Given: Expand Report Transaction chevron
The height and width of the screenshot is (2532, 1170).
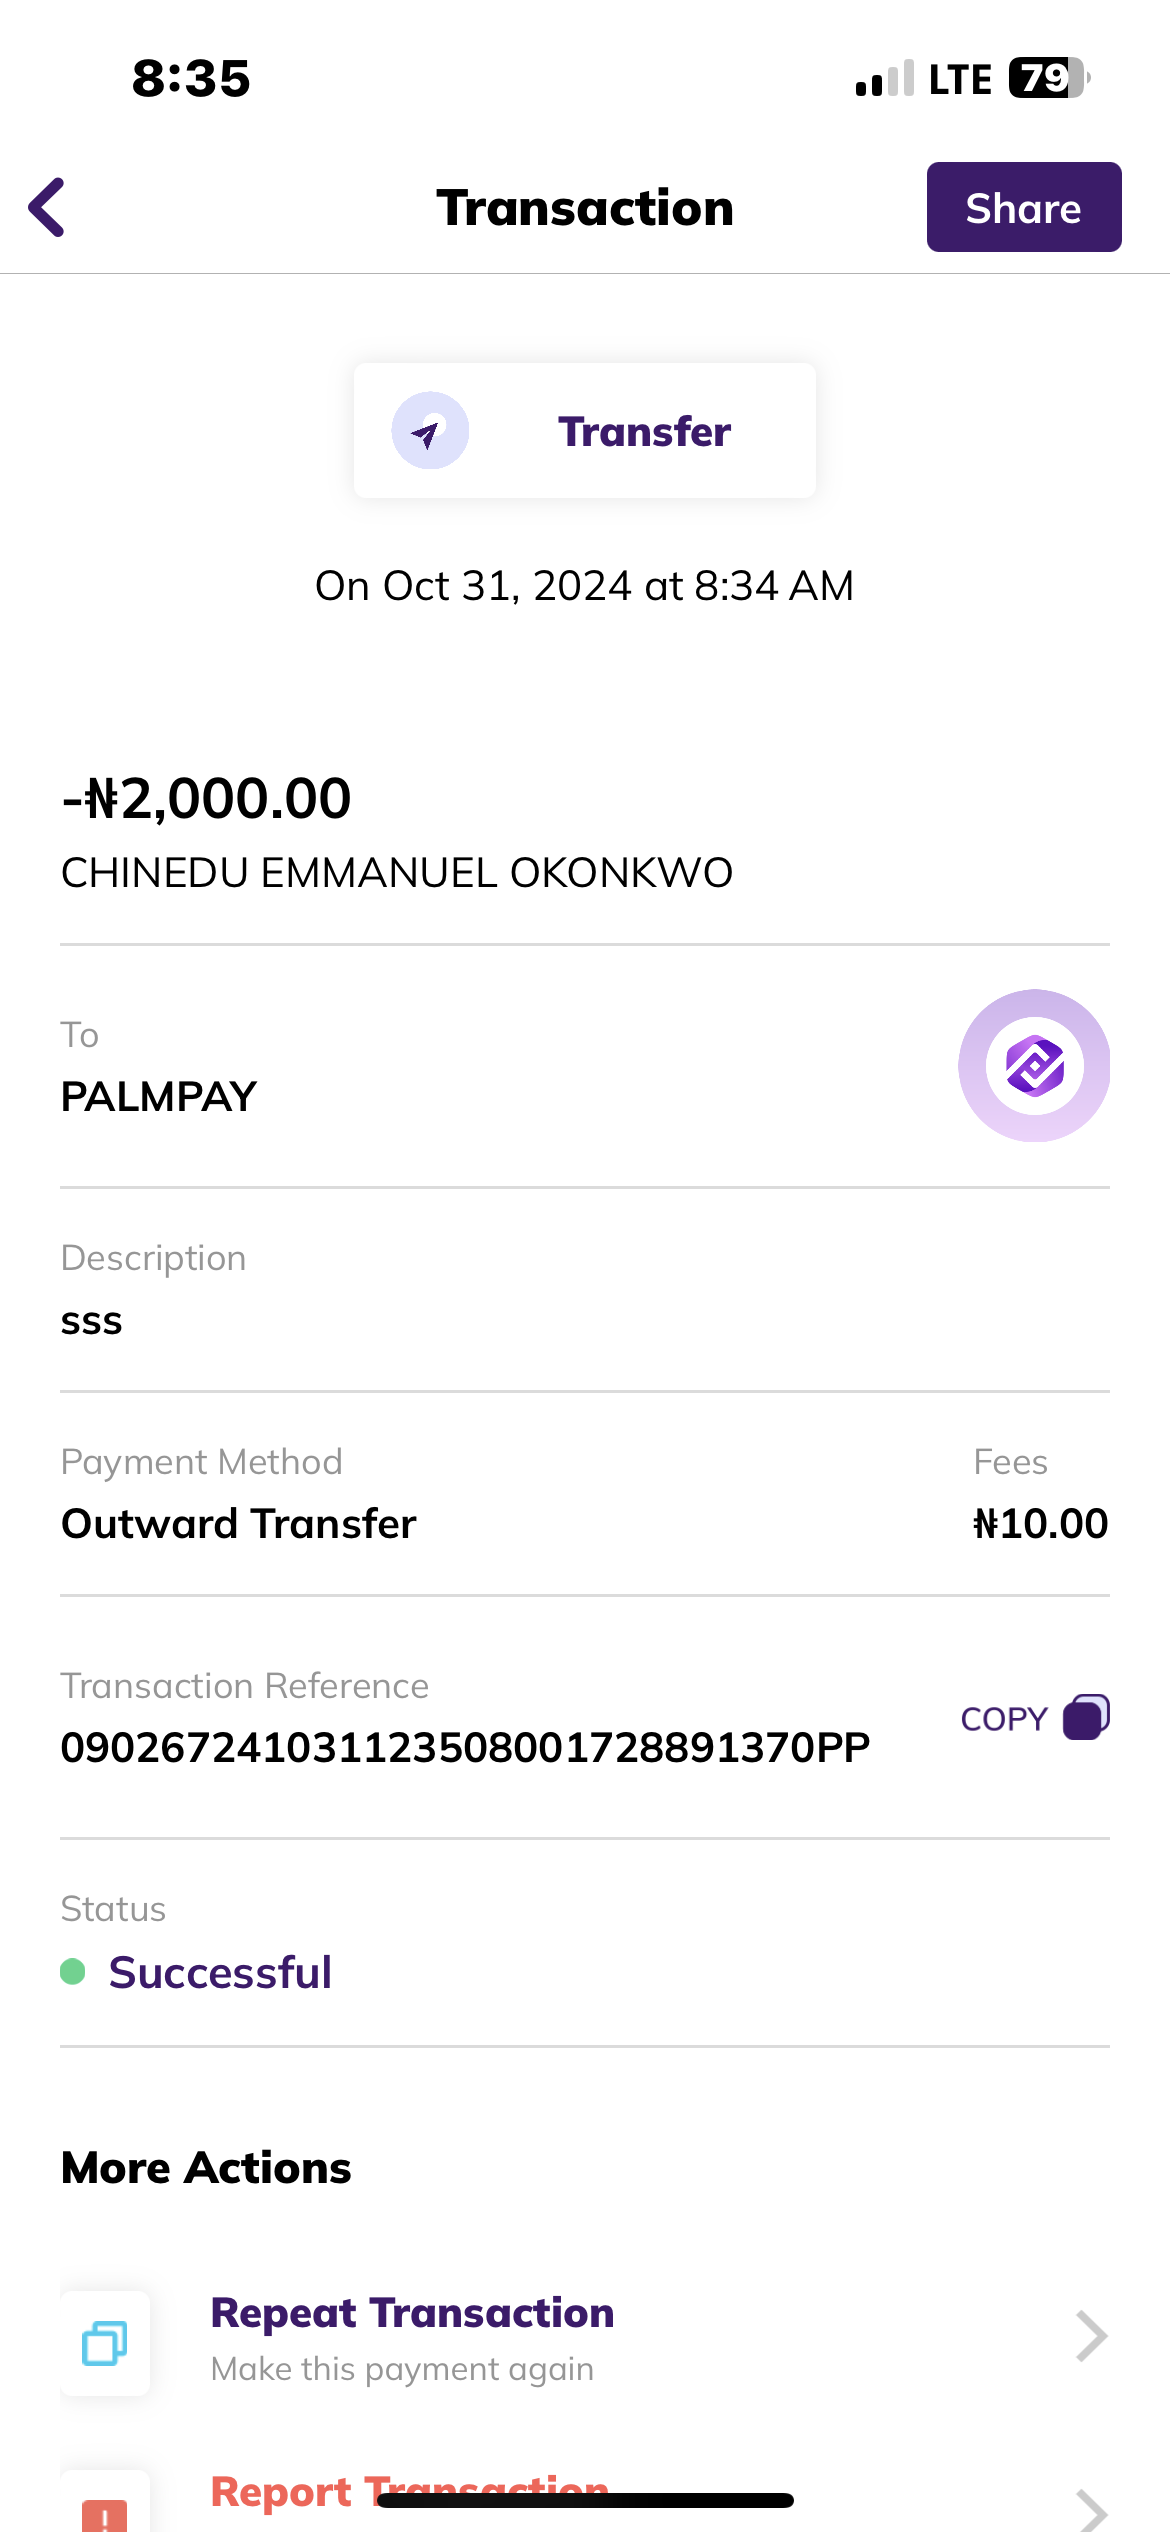Looking at the screenshot, I should [1090, 2510].
